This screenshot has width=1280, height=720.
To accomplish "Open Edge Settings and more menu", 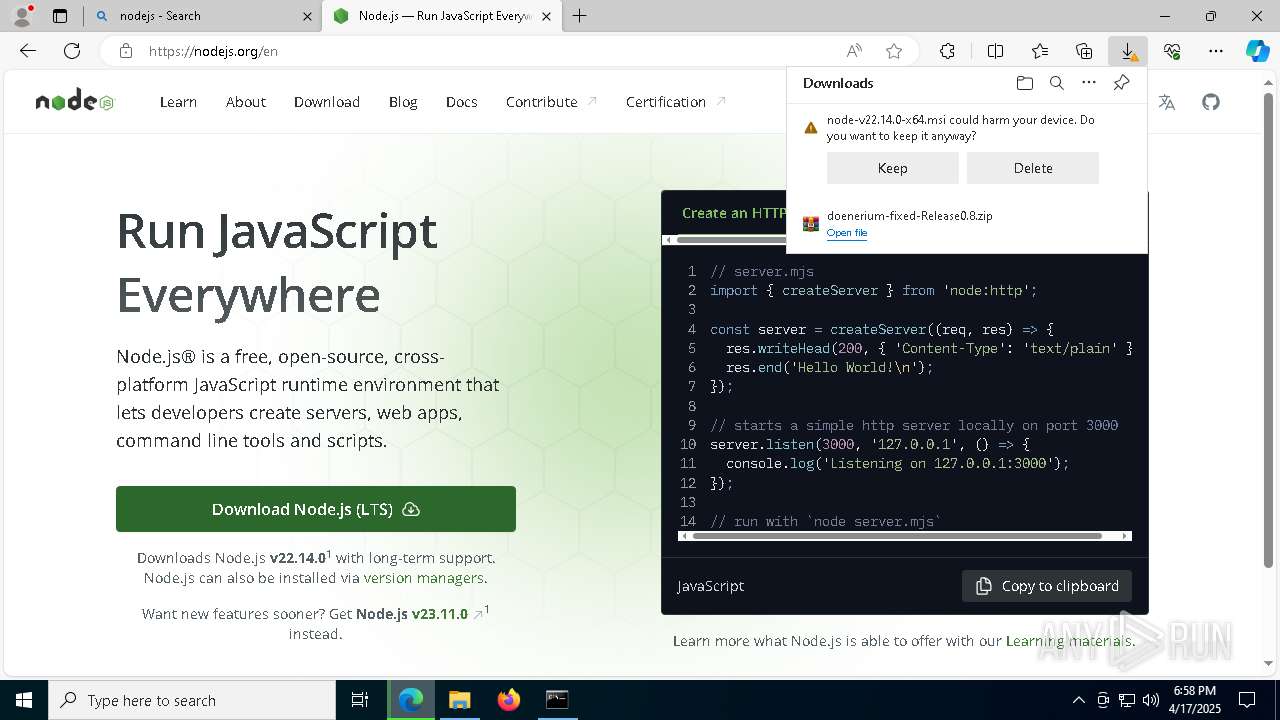I will click(1216, 51).
